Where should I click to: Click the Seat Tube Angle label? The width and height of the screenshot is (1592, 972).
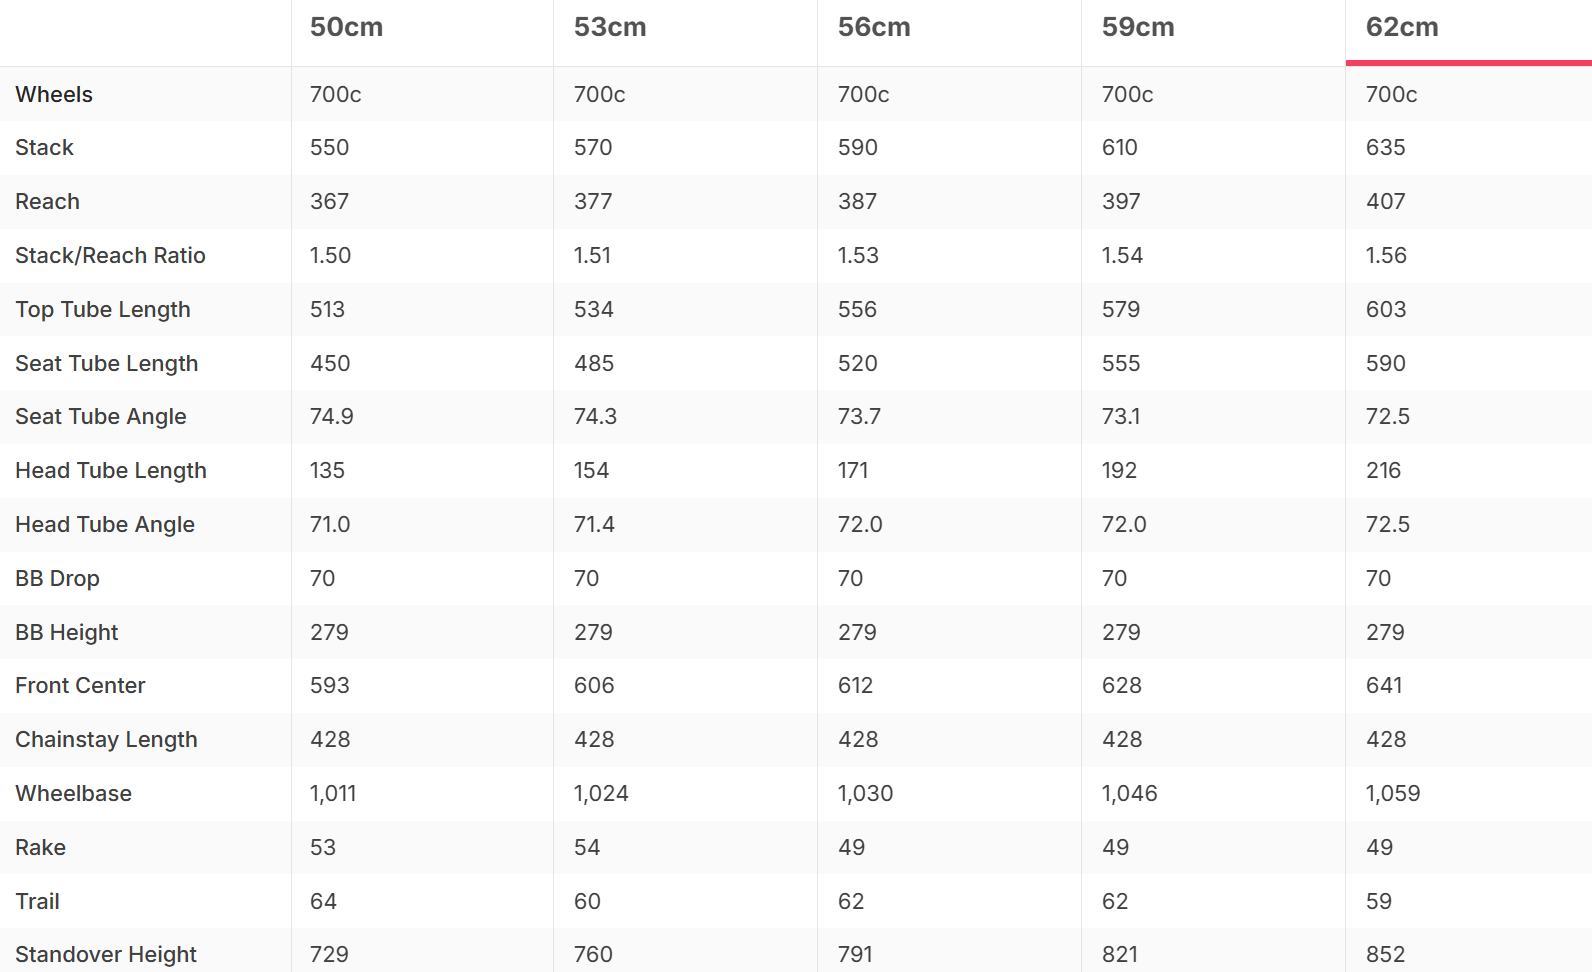(100, 416)
